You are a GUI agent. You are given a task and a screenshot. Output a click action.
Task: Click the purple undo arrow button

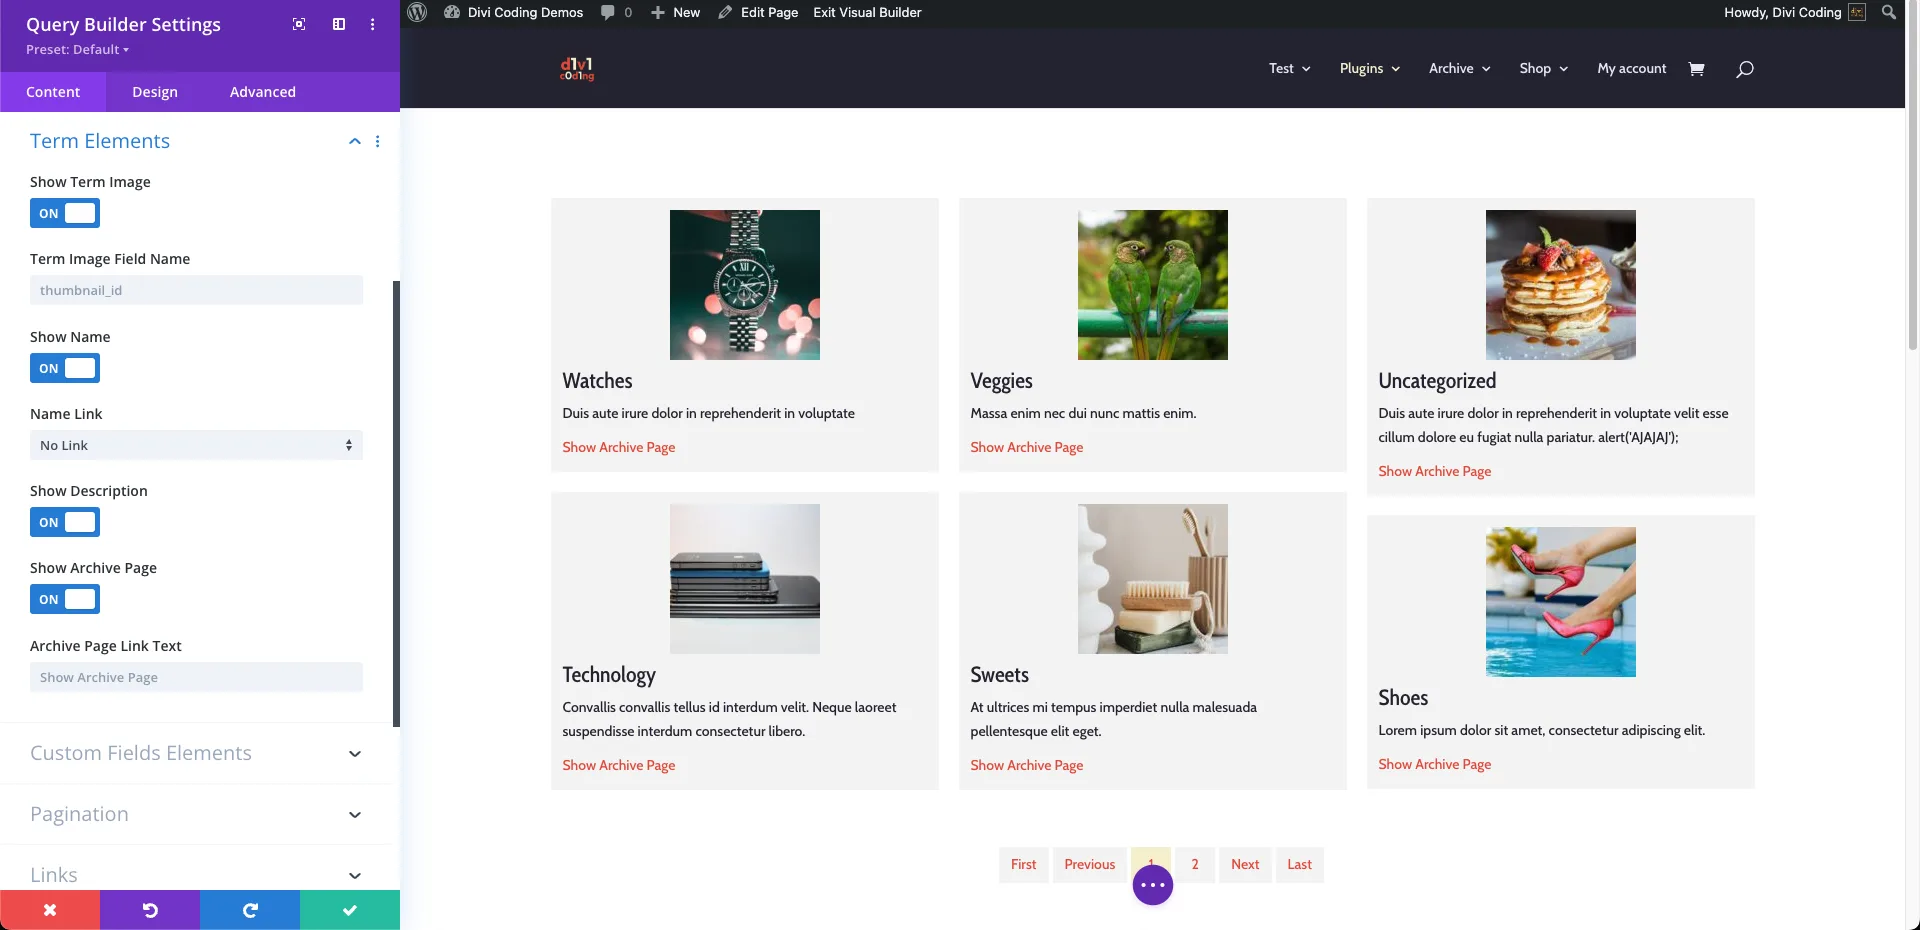(x=150, y=910)
